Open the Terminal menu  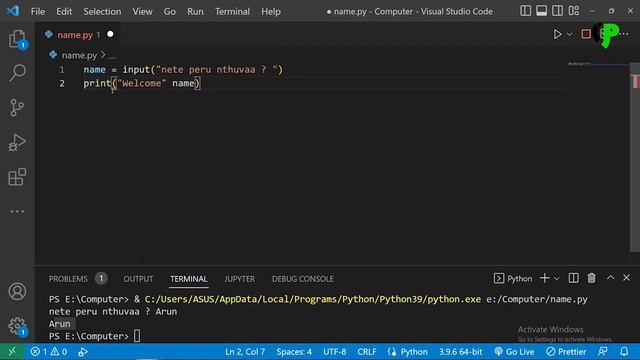point(232,11)
